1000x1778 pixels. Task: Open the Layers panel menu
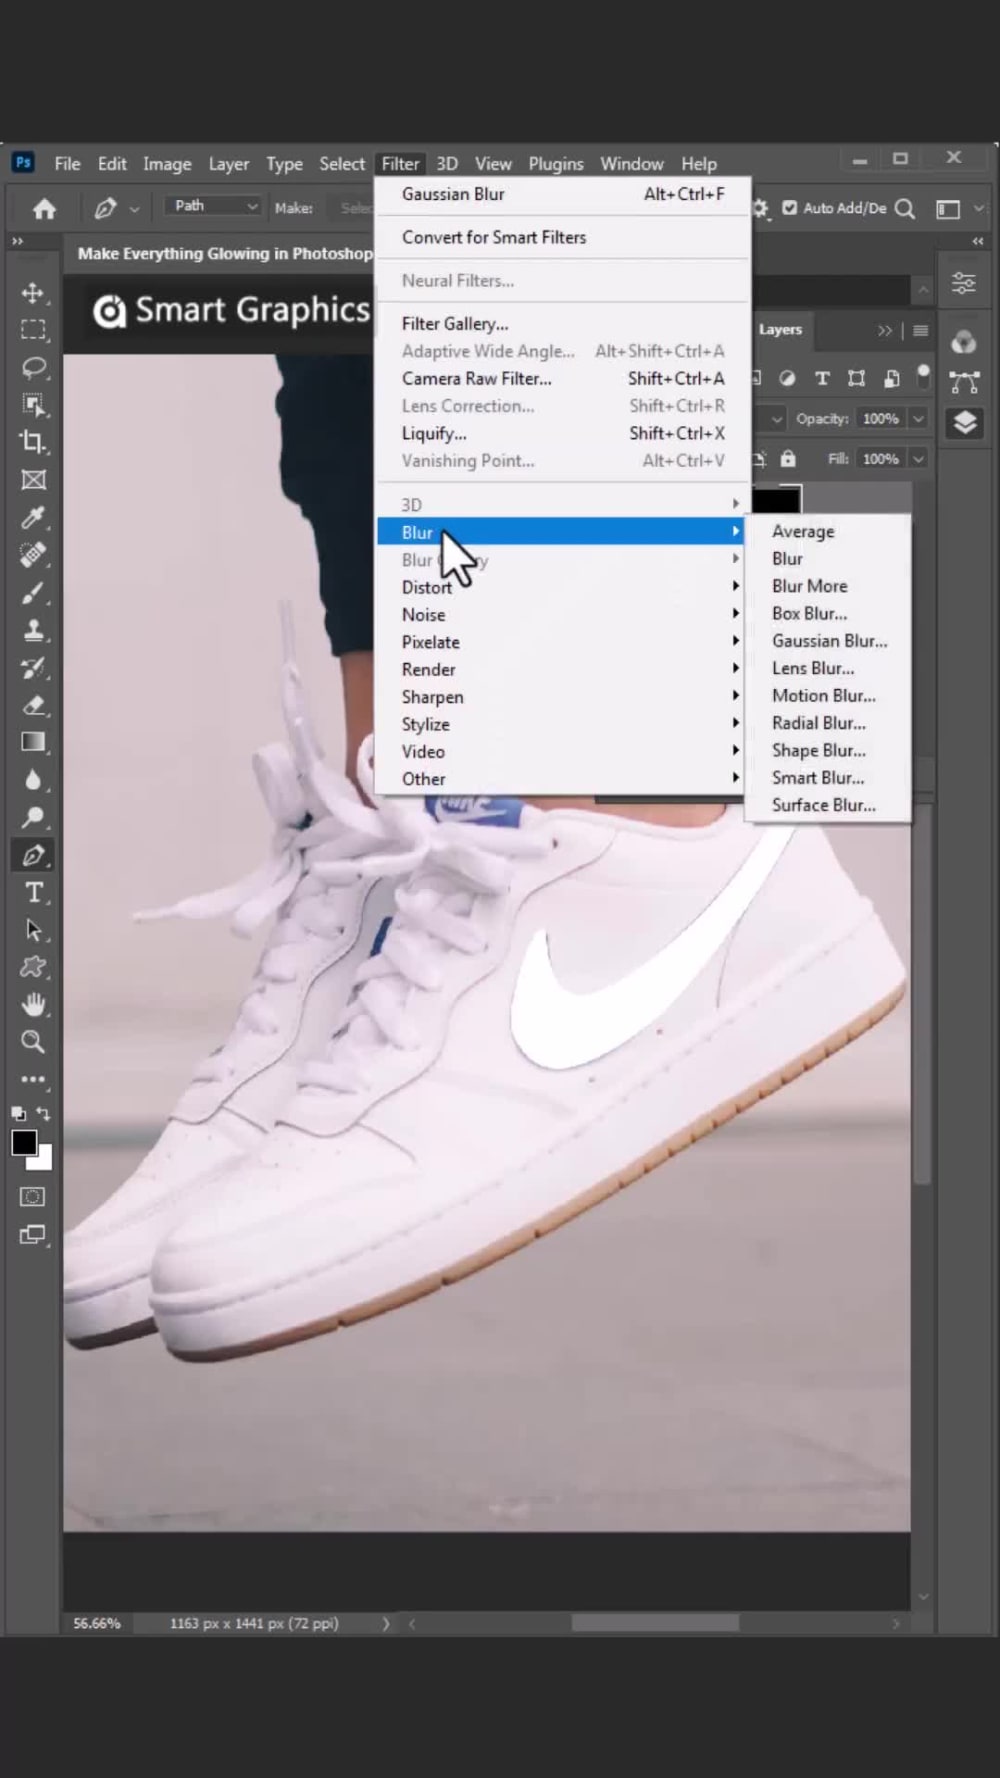[x=920, y=330]
